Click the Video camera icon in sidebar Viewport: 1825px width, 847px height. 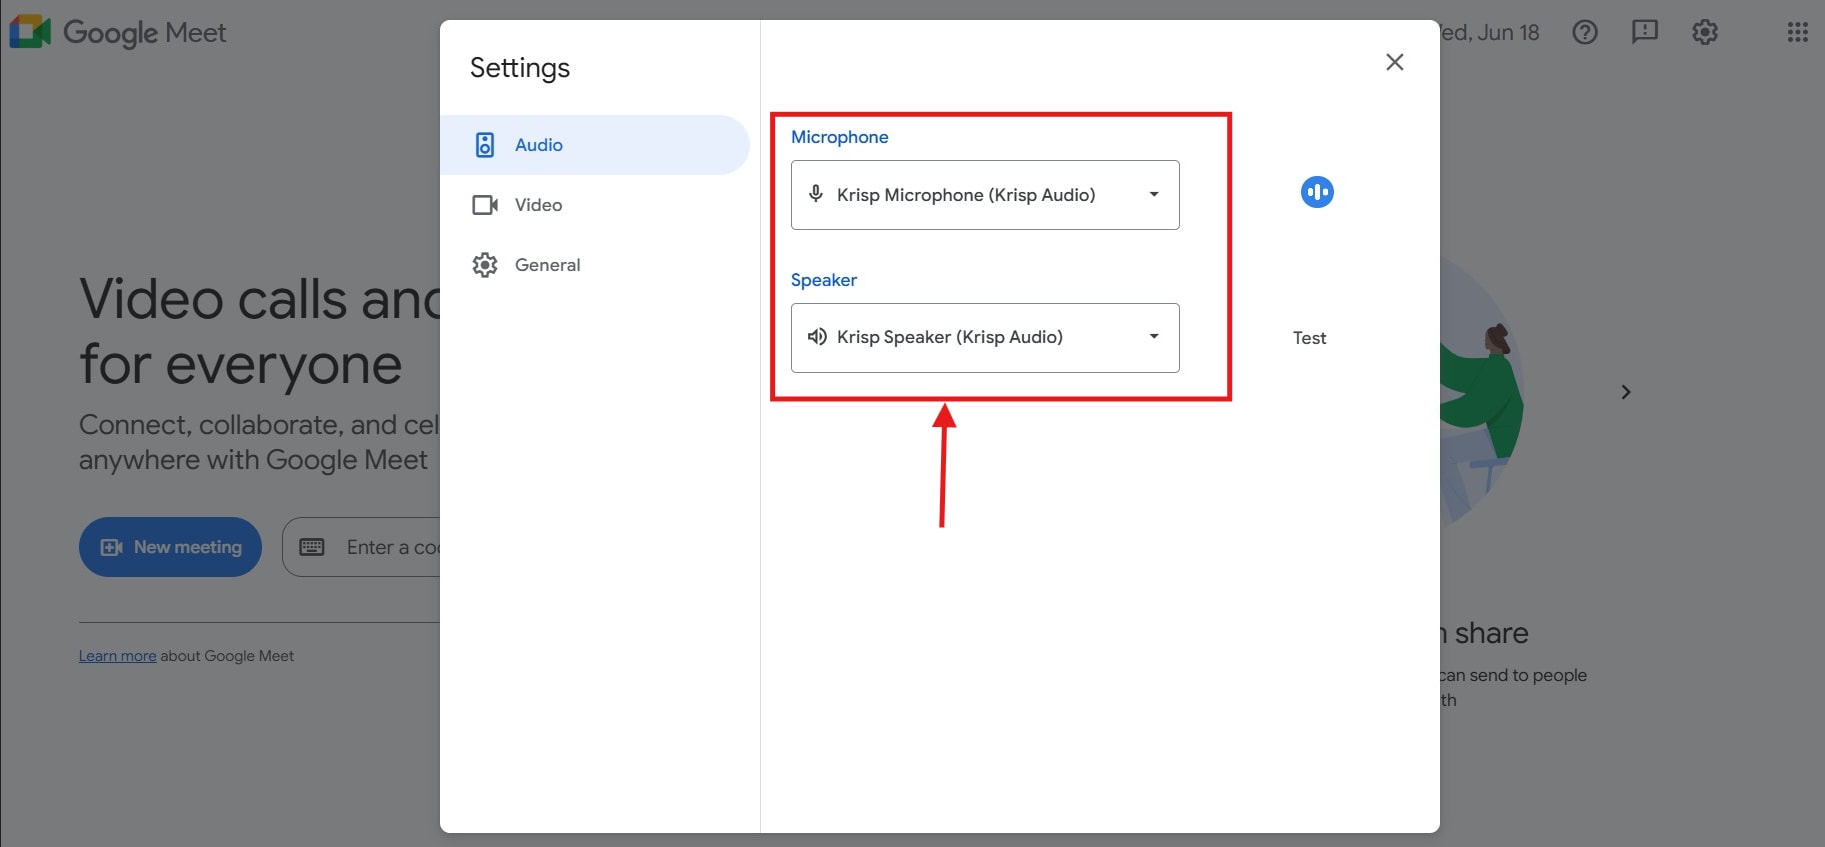485,205
